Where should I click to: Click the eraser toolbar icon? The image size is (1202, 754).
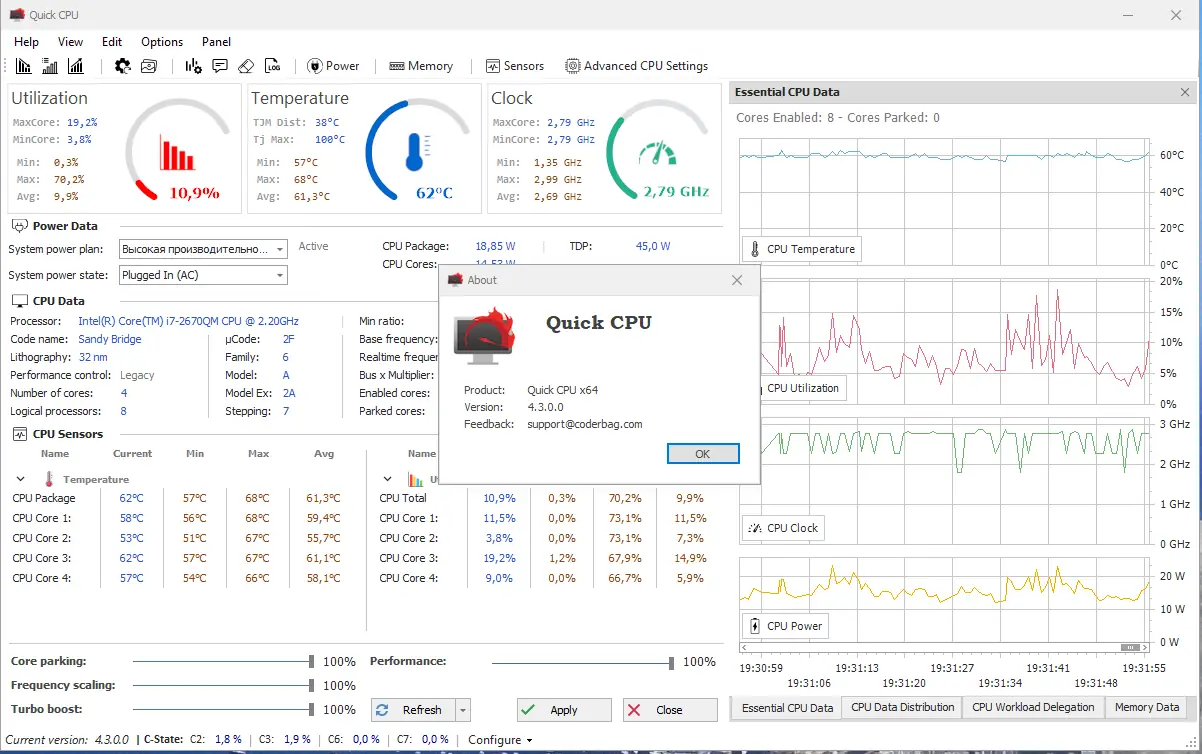tap(246, 66)
